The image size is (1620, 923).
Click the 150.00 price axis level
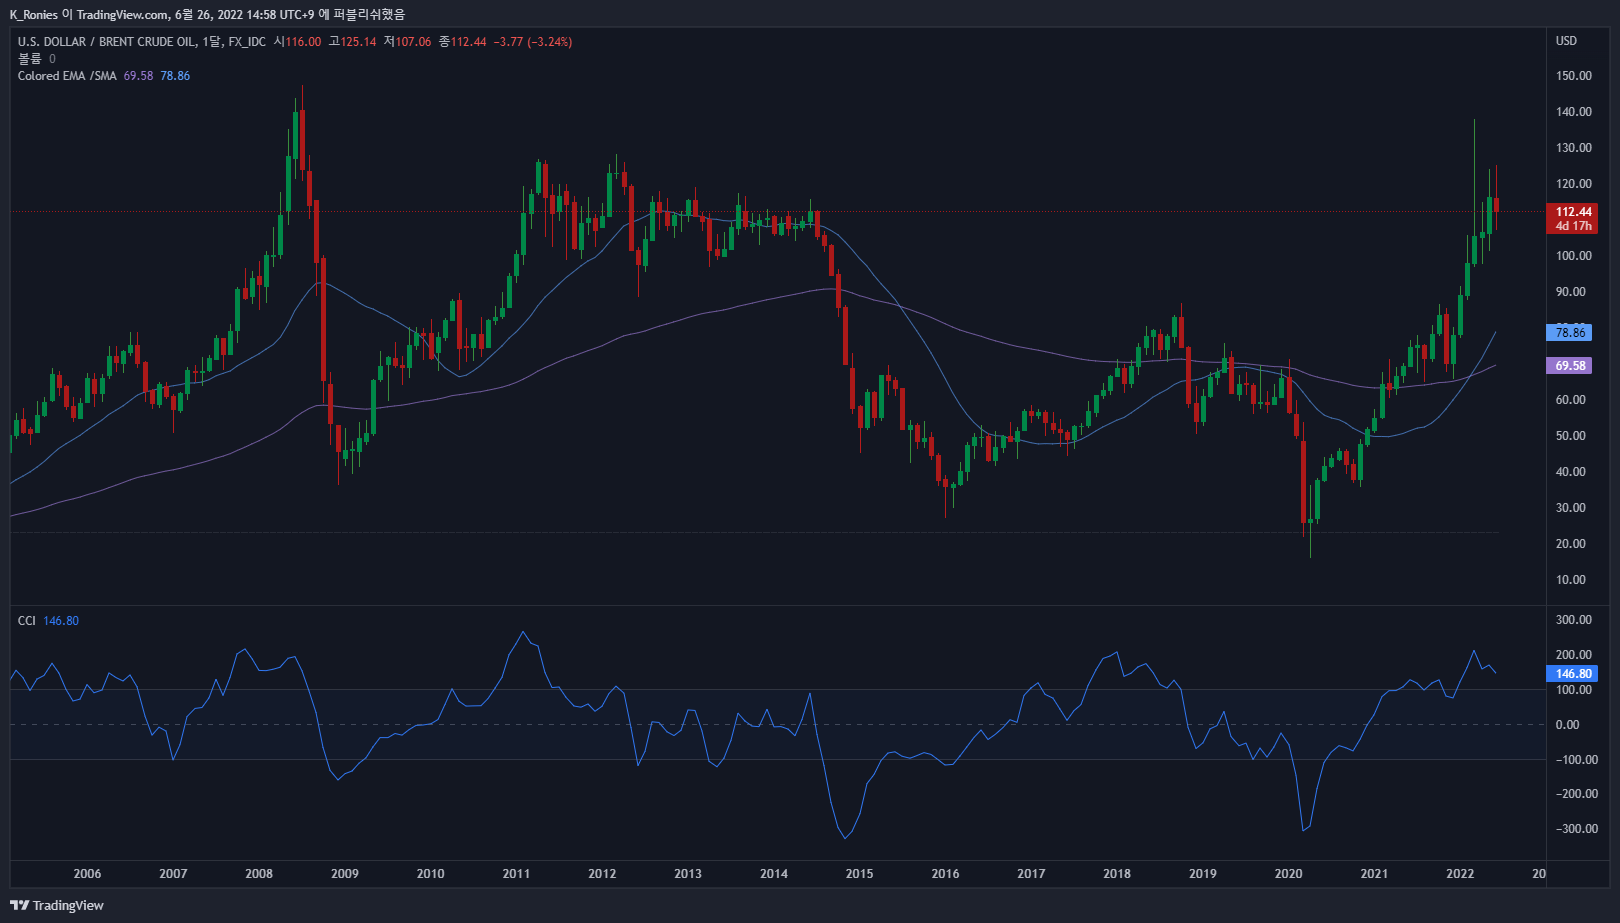coord(1574,76)
